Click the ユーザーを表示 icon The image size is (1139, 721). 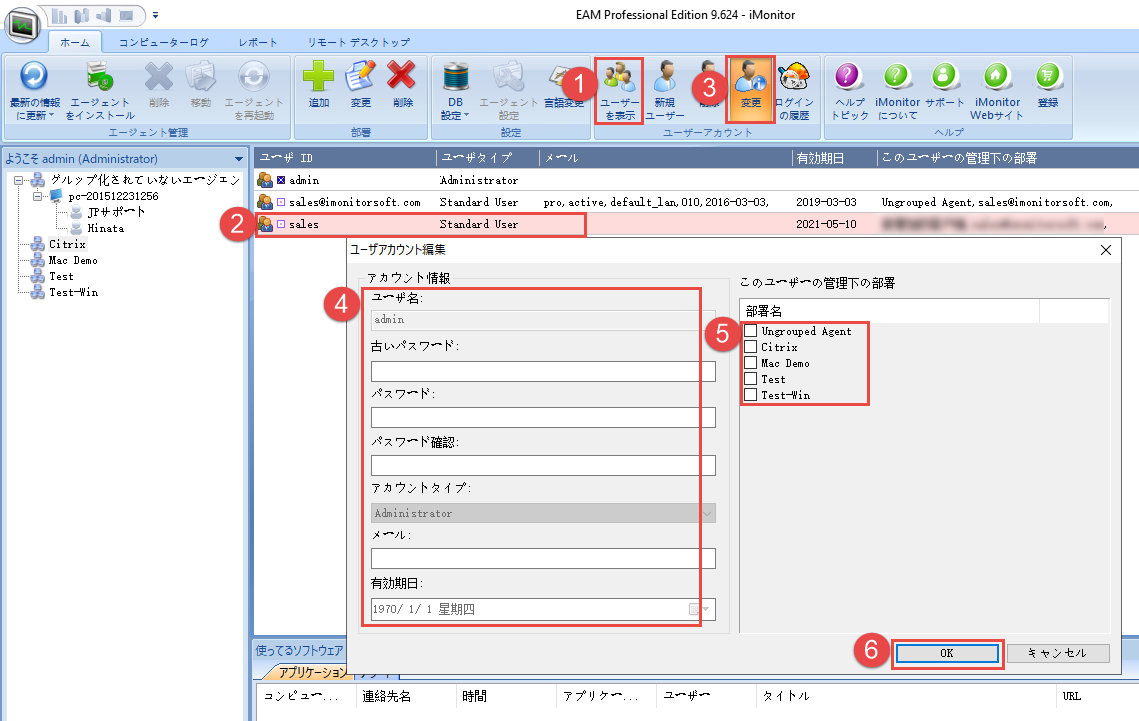tap(619, 77)
